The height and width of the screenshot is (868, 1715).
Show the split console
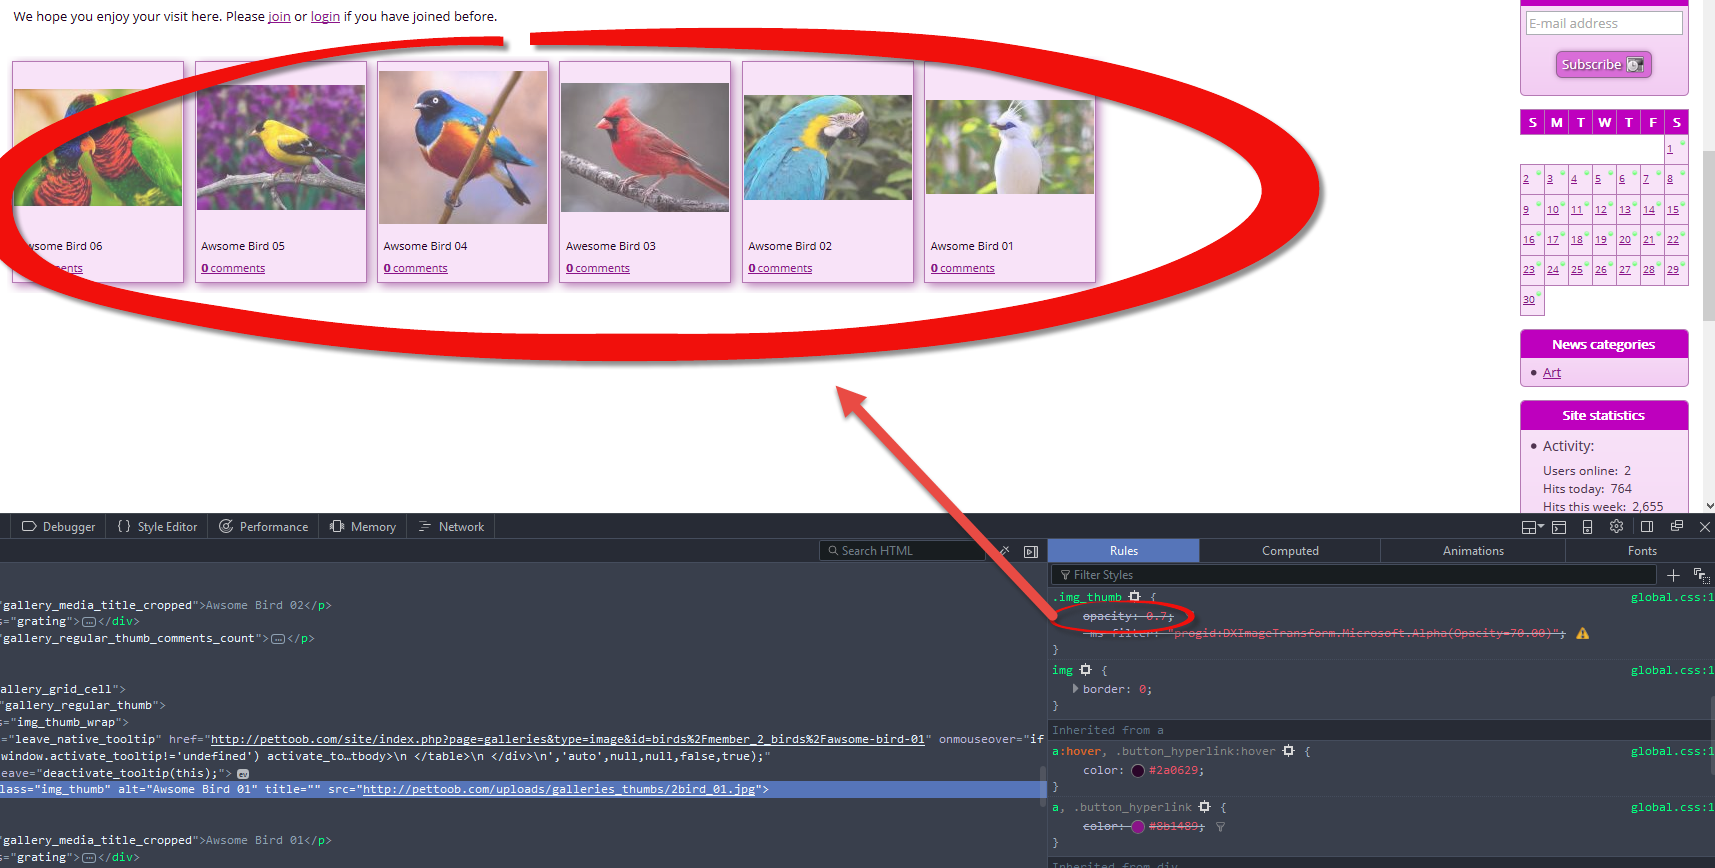[x=1558, y=526]
